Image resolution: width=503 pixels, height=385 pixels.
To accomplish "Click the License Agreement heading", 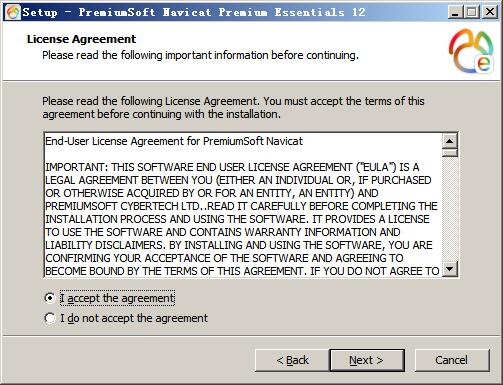I will click(x=81, y=39).
